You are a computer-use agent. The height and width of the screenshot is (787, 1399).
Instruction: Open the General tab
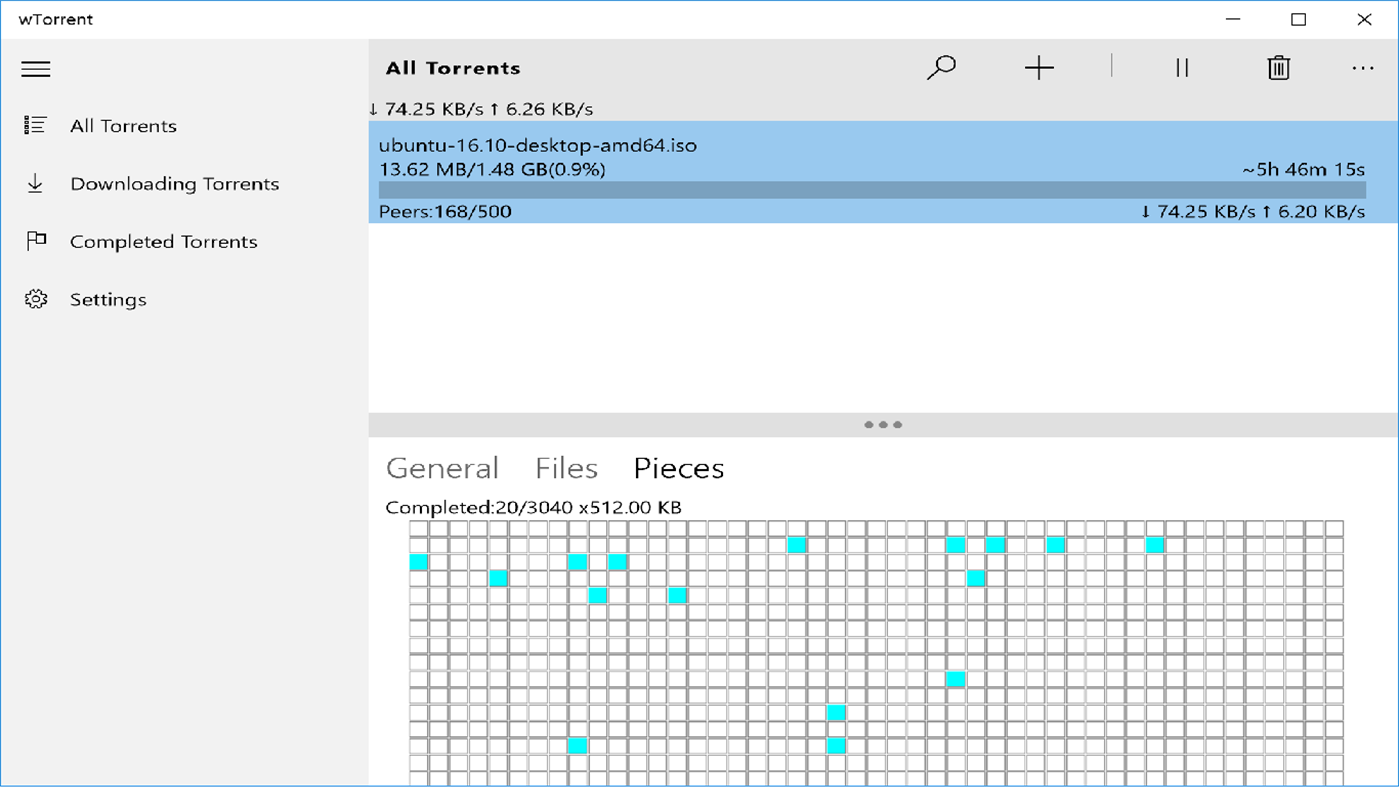click(442, 468)
